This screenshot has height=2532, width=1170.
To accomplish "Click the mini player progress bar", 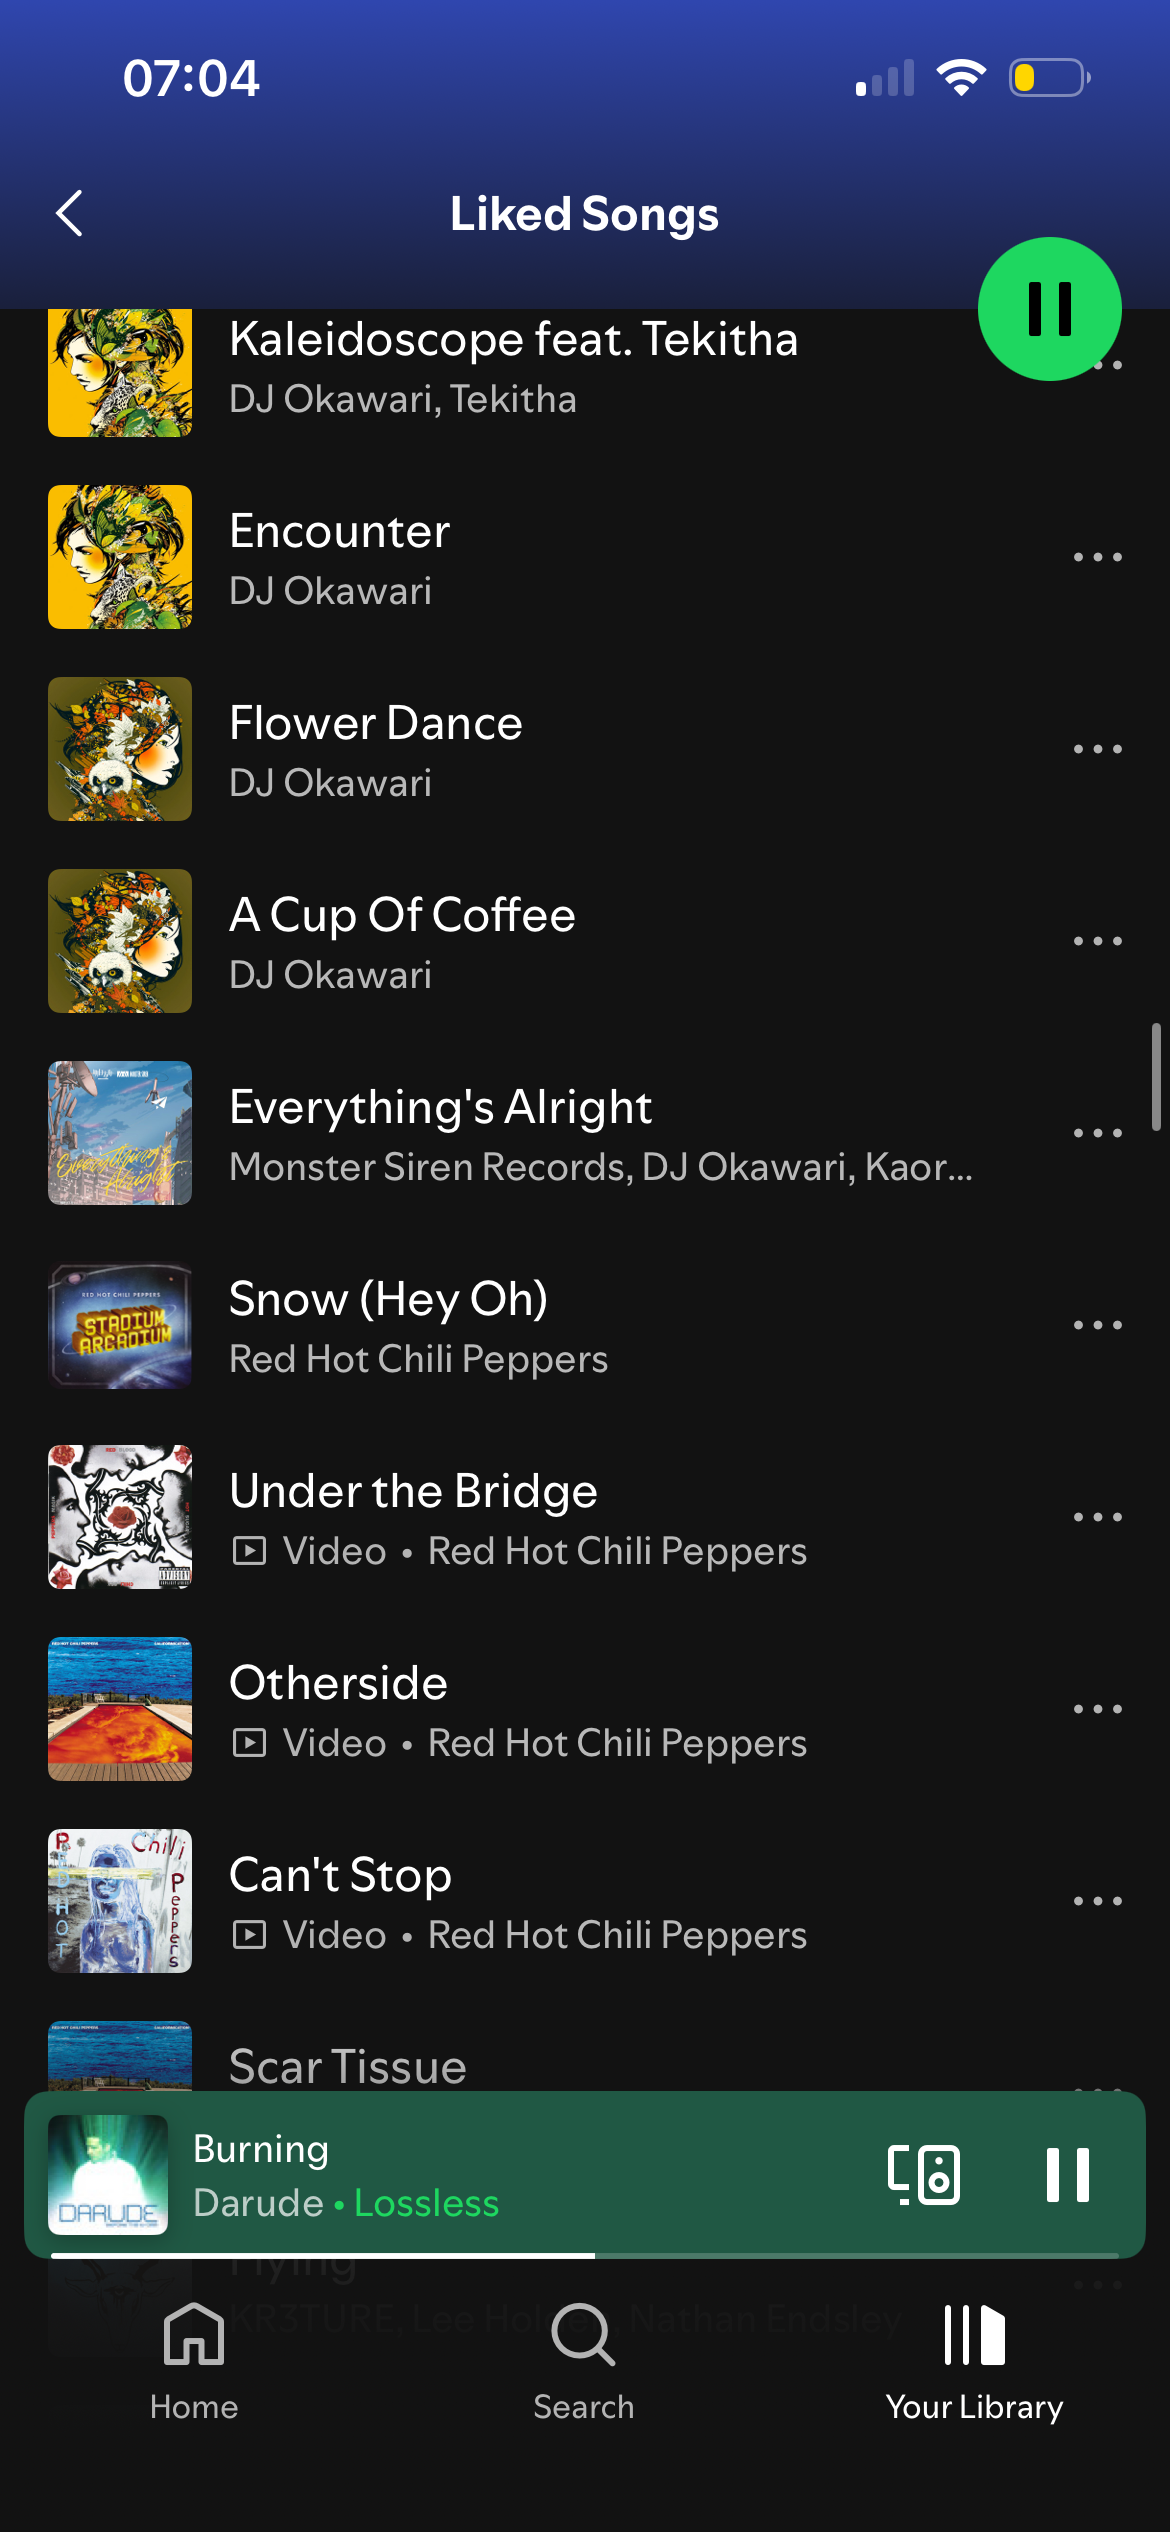I will (x=584, y=2255).
